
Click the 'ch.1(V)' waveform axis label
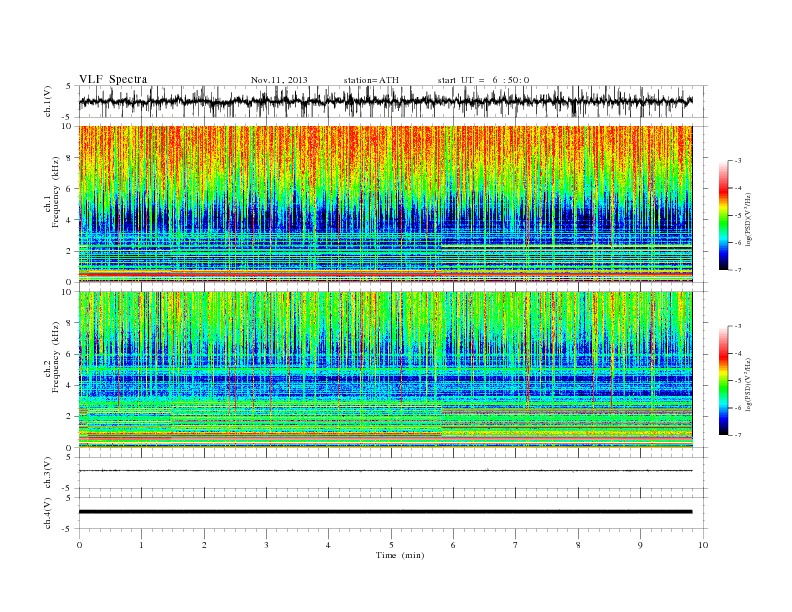pyautogui.click(x=48, y=101)
